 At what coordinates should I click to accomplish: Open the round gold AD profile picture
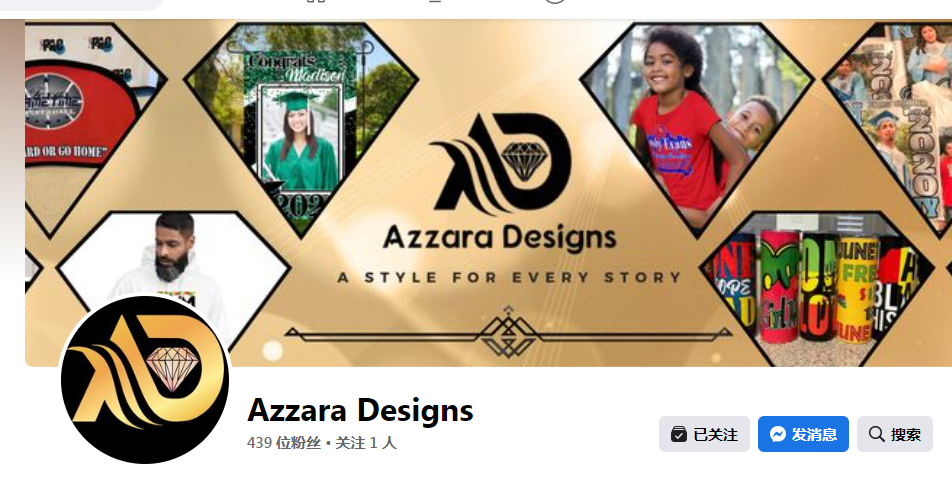point(144,380)
